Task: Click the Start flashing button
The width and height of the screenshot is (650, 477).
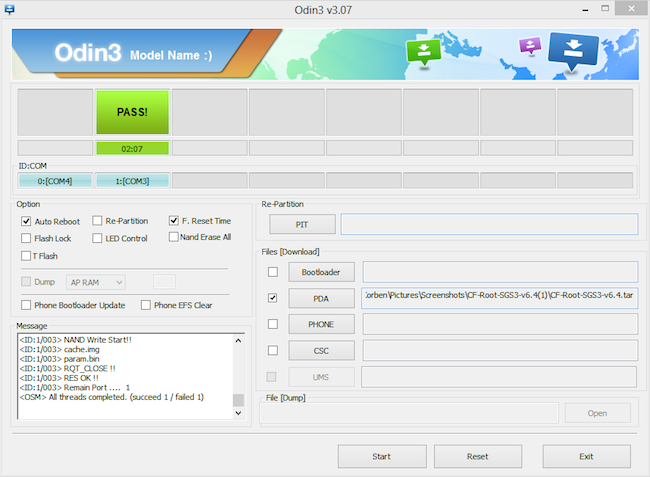Action: pyautogui.click(x=382, y=456)
